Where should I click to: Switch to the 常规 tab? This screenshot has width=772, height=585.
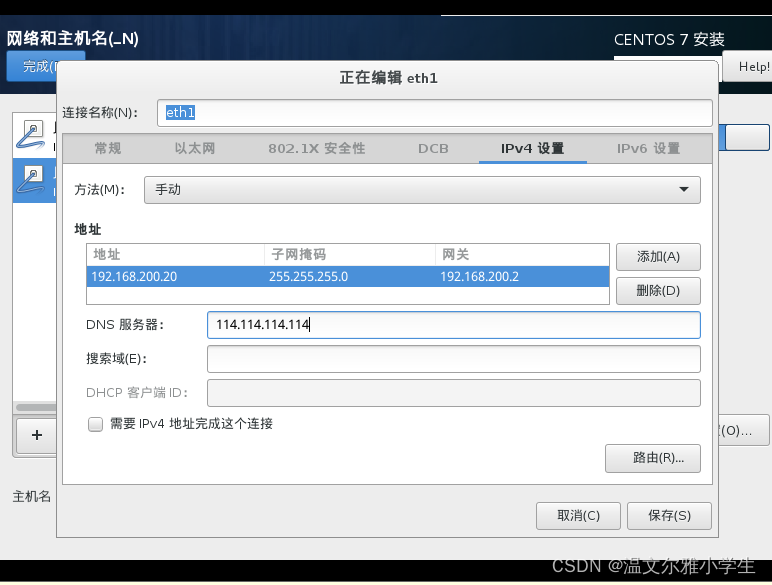pyautogui.click(x=108, y=149)
